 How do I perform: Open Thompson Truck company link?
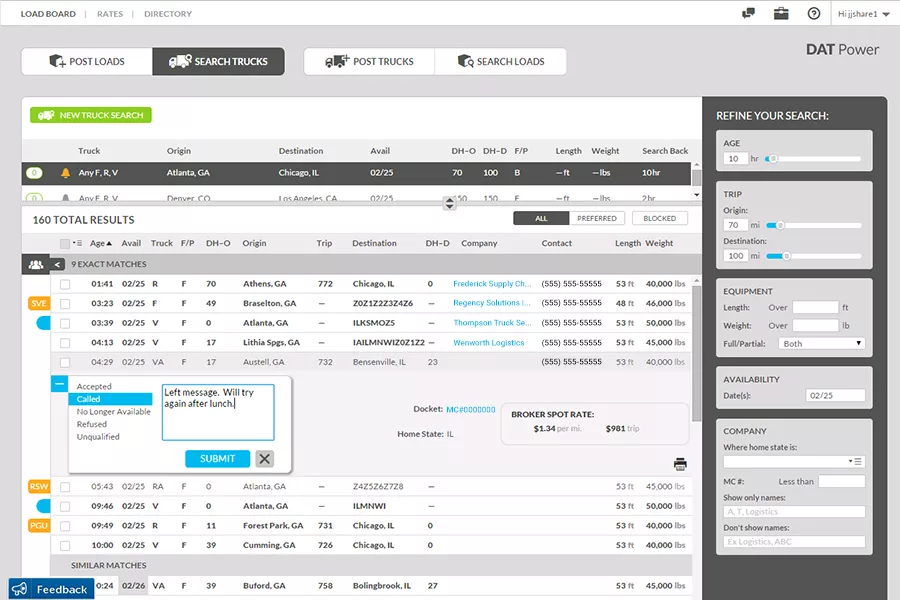[492, 323]
